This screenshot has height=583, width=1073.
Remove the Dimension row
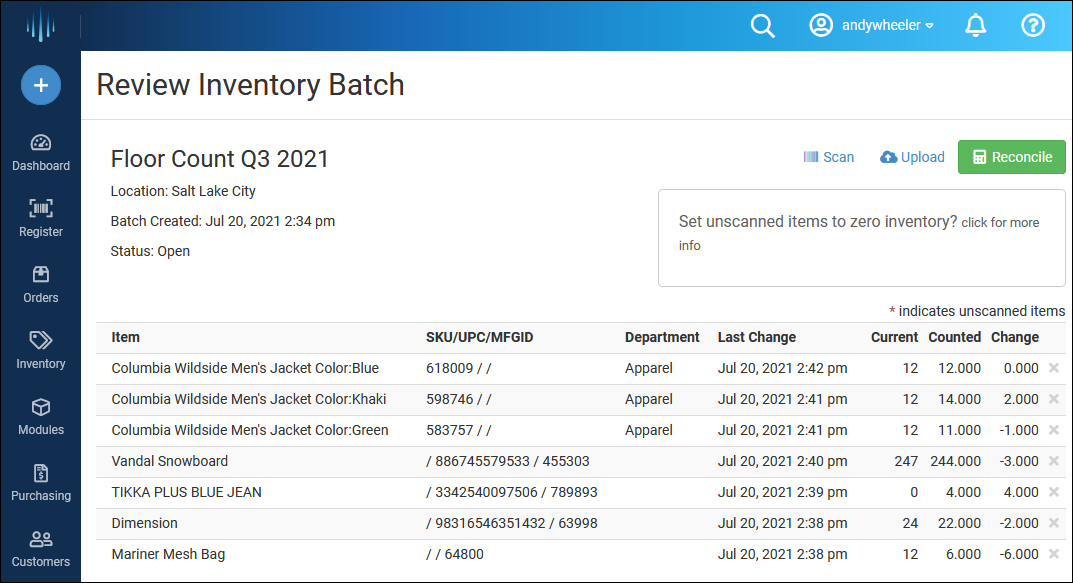(x=1054, y=523)
